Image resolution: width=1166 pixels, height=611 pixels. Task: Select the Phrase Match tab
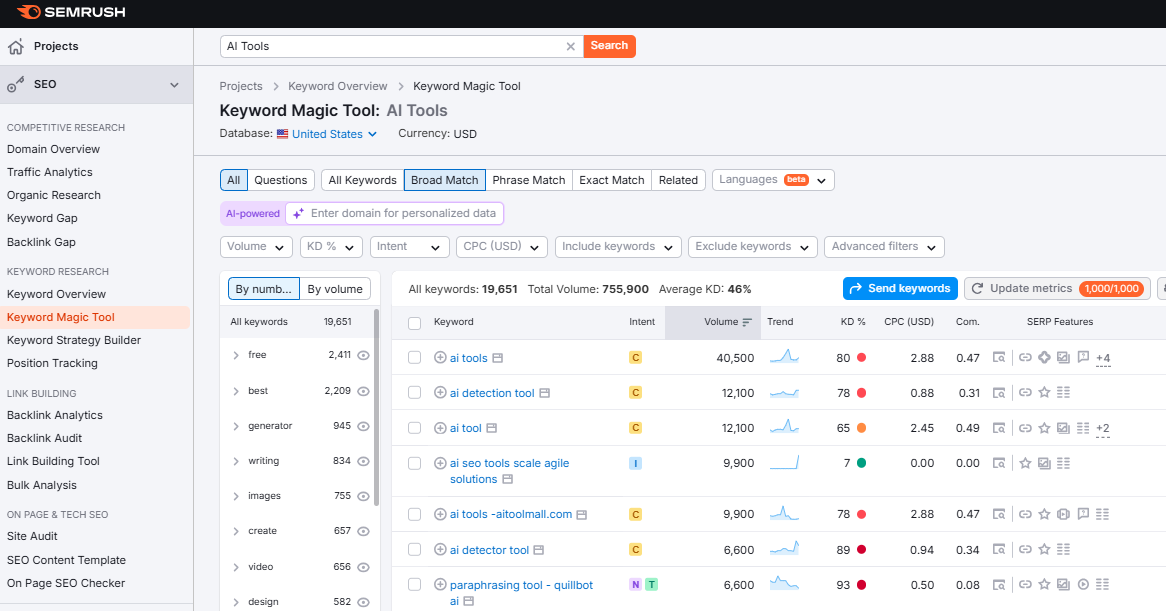[x=529, y=180]
